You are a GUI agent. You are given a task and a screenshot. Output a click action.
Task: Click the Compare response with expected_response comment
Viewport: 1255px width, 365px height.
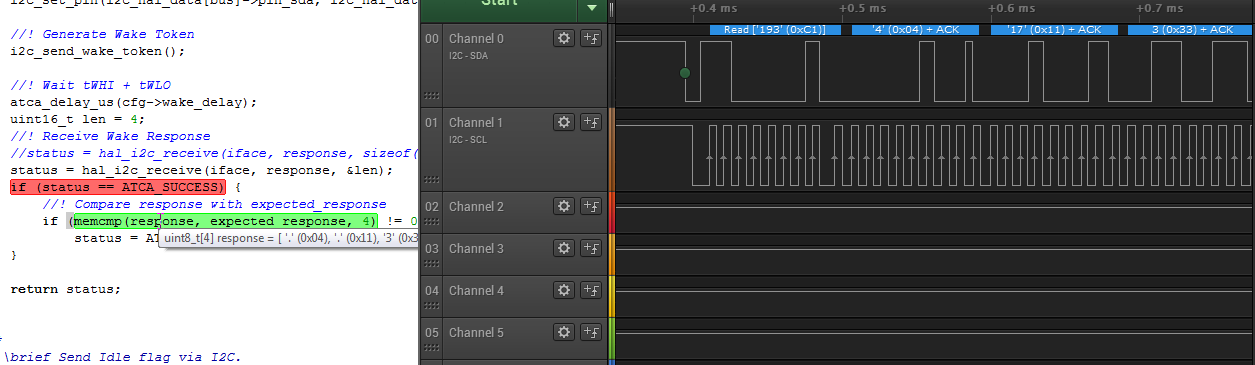[214, 204]
